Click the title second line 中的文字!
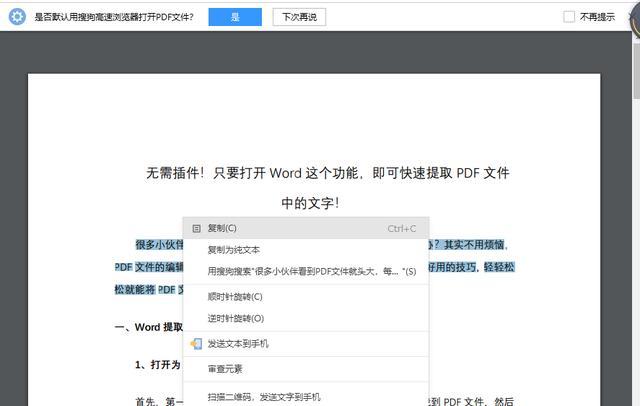640x406 pixels. (x=310, y=203)
